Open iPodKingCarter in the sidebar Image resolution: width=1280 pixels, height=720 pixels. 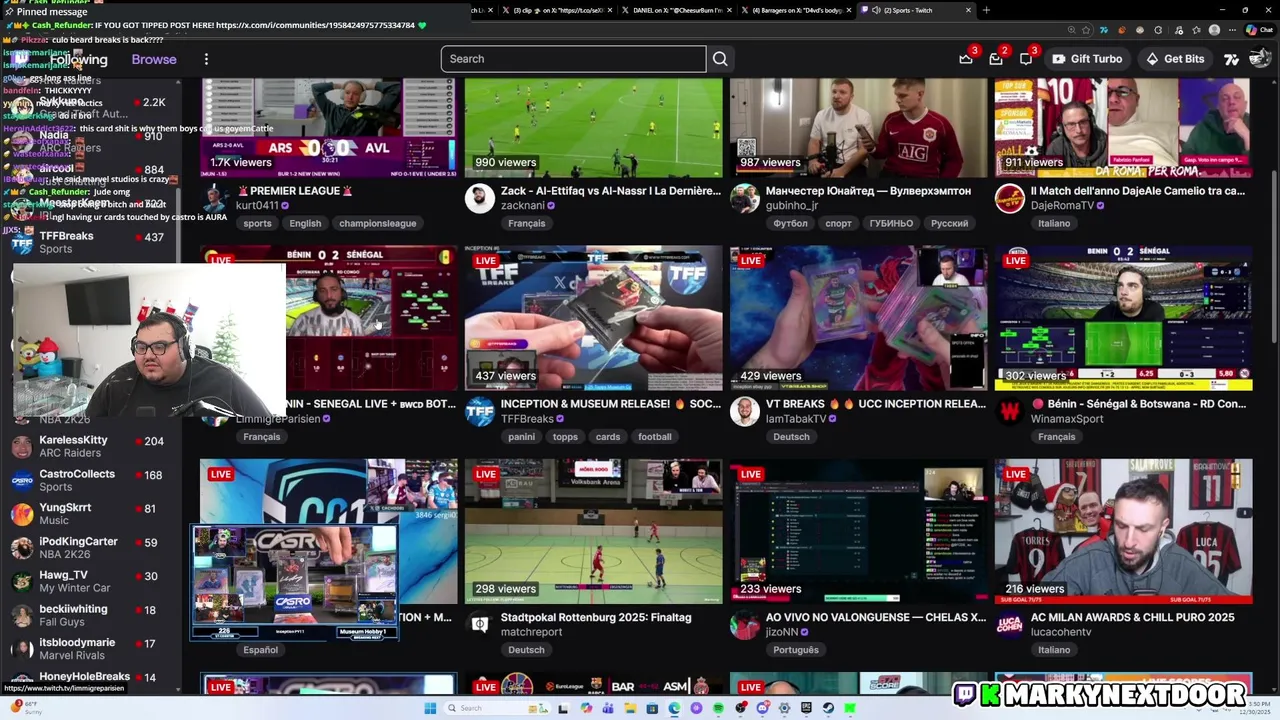[x=90, y=548]
